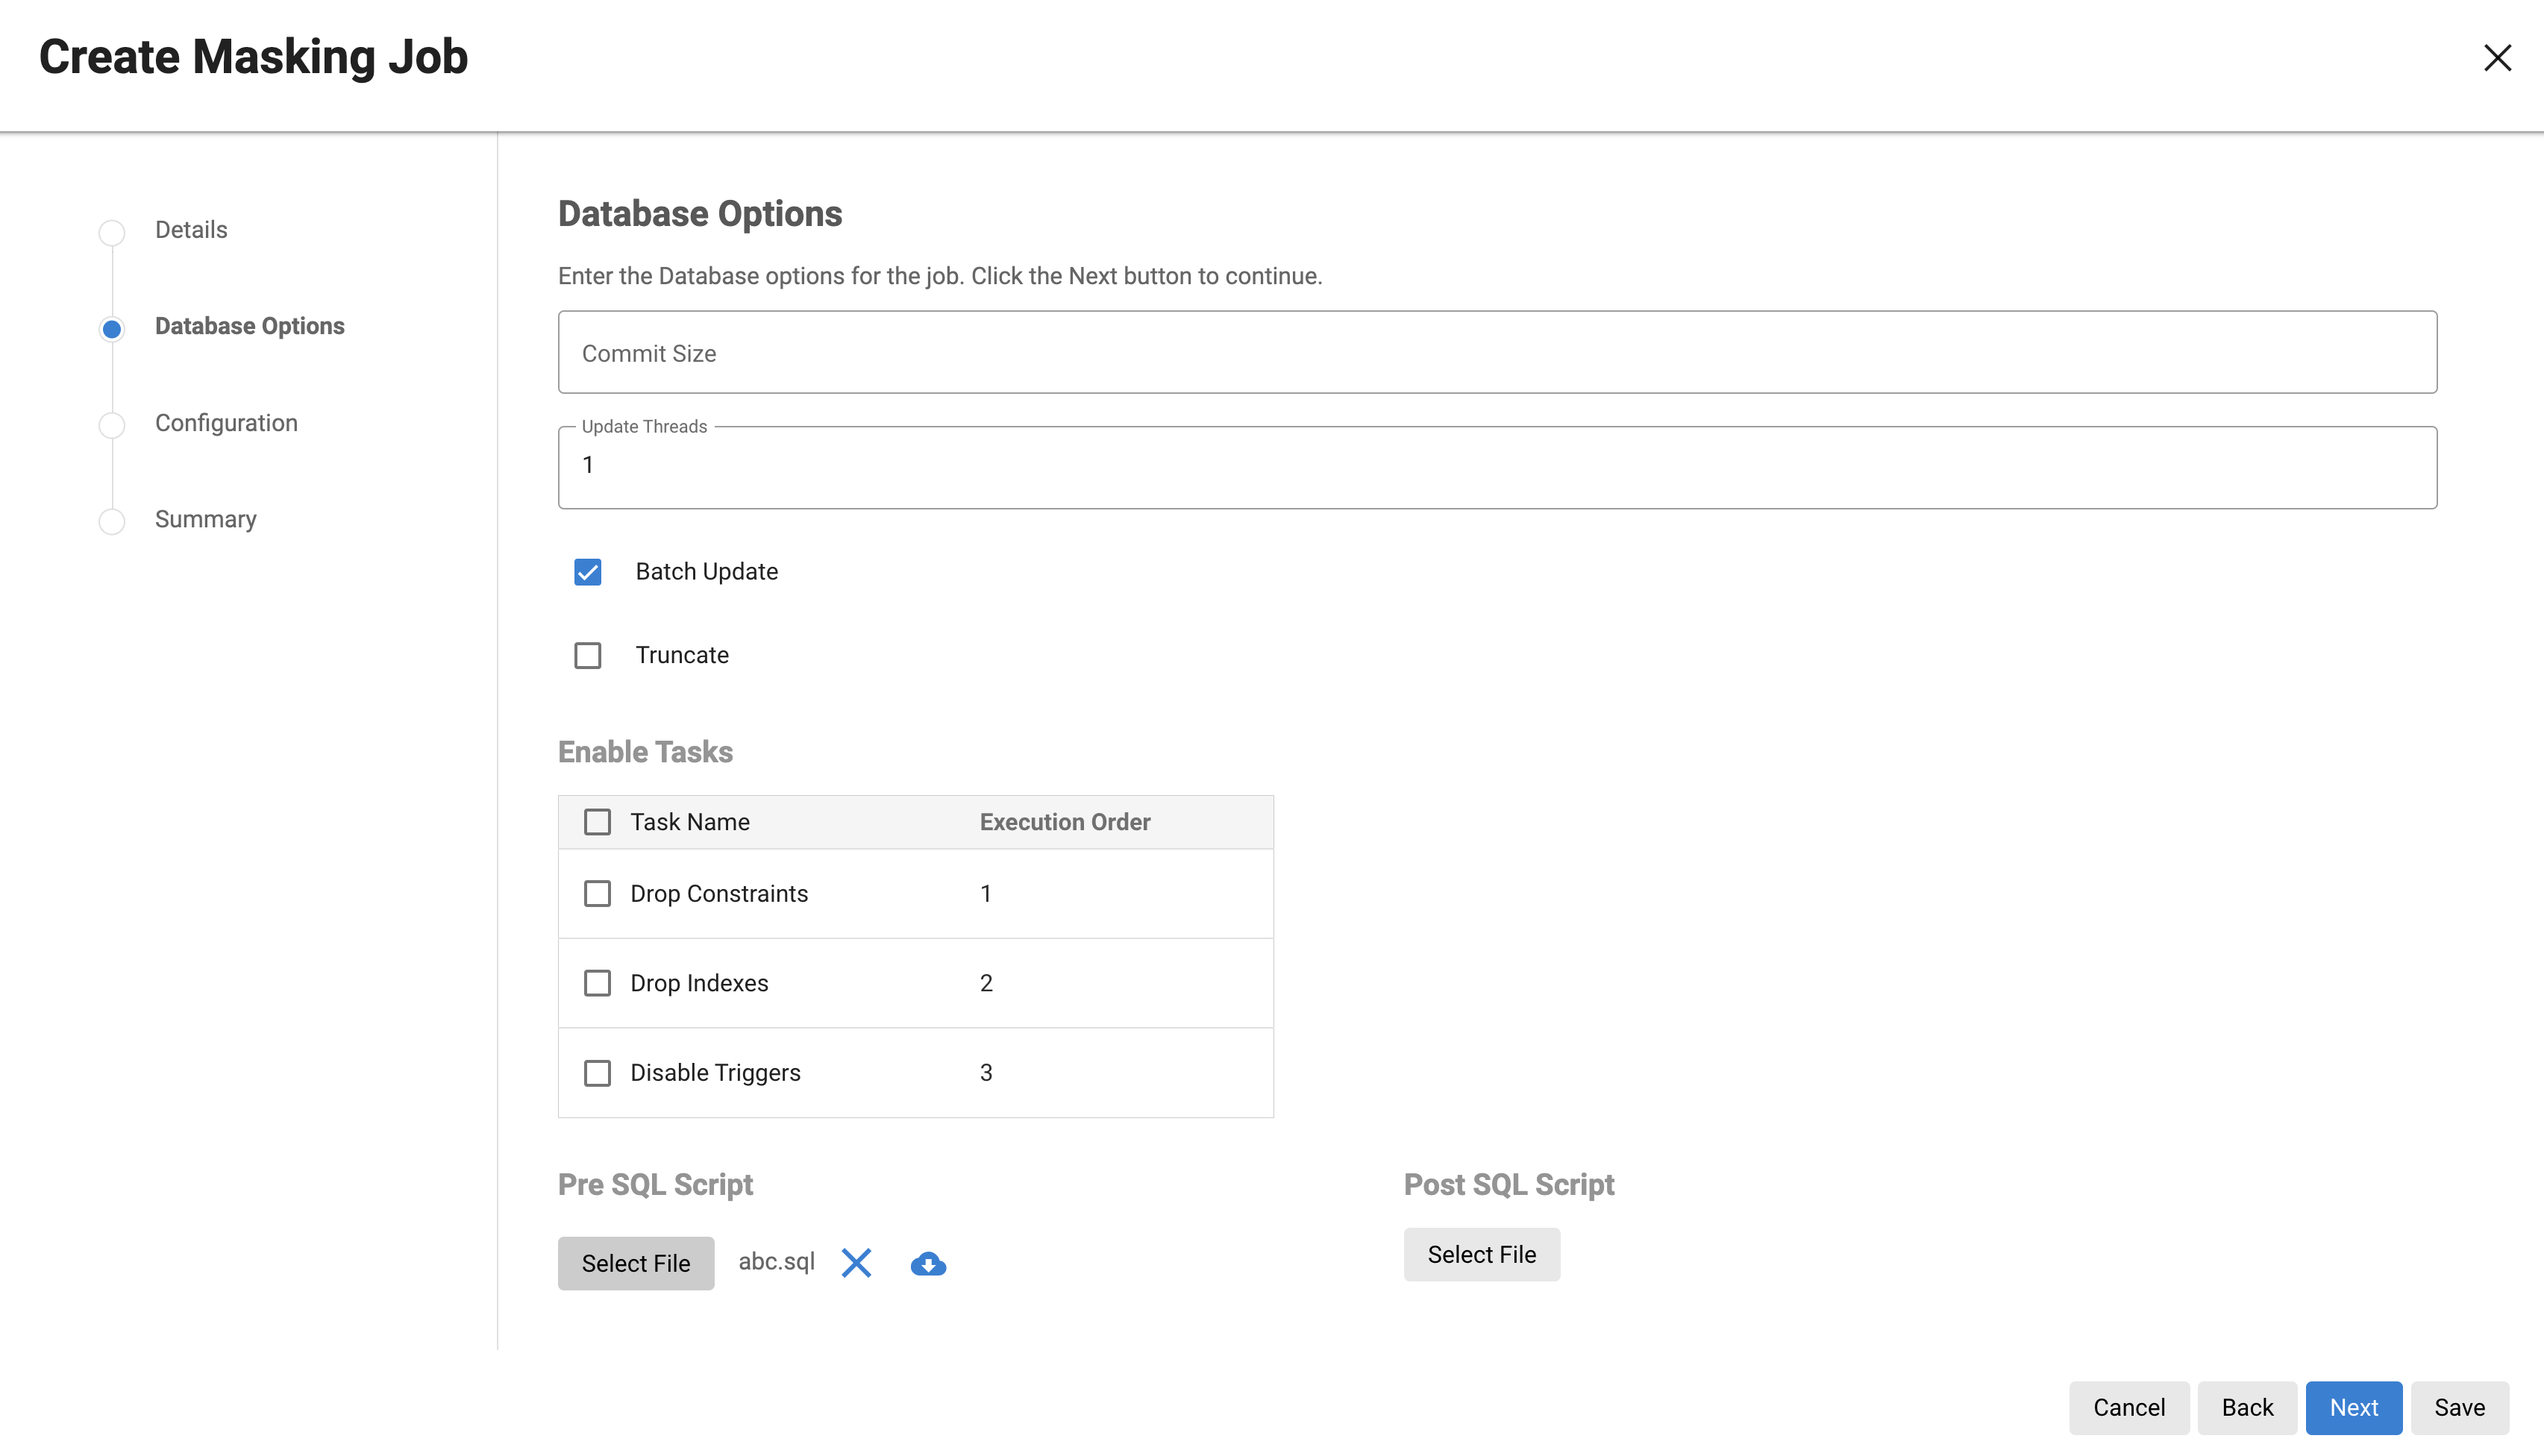Click the Back button
2544x1456 pixels.
2247,1407
